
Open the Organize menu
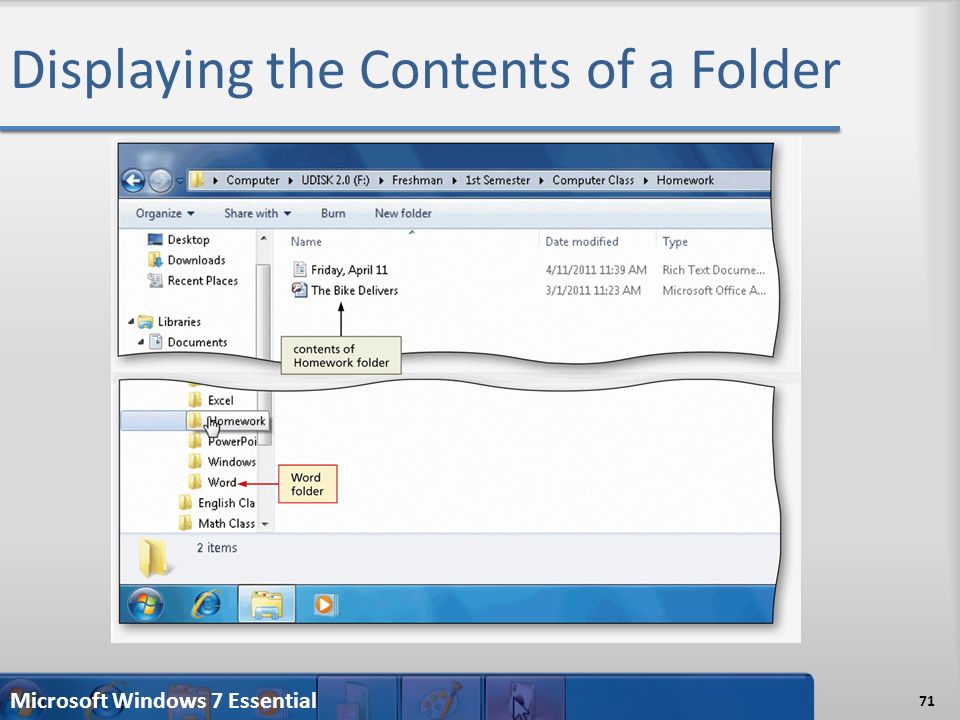tap(165, 213)
